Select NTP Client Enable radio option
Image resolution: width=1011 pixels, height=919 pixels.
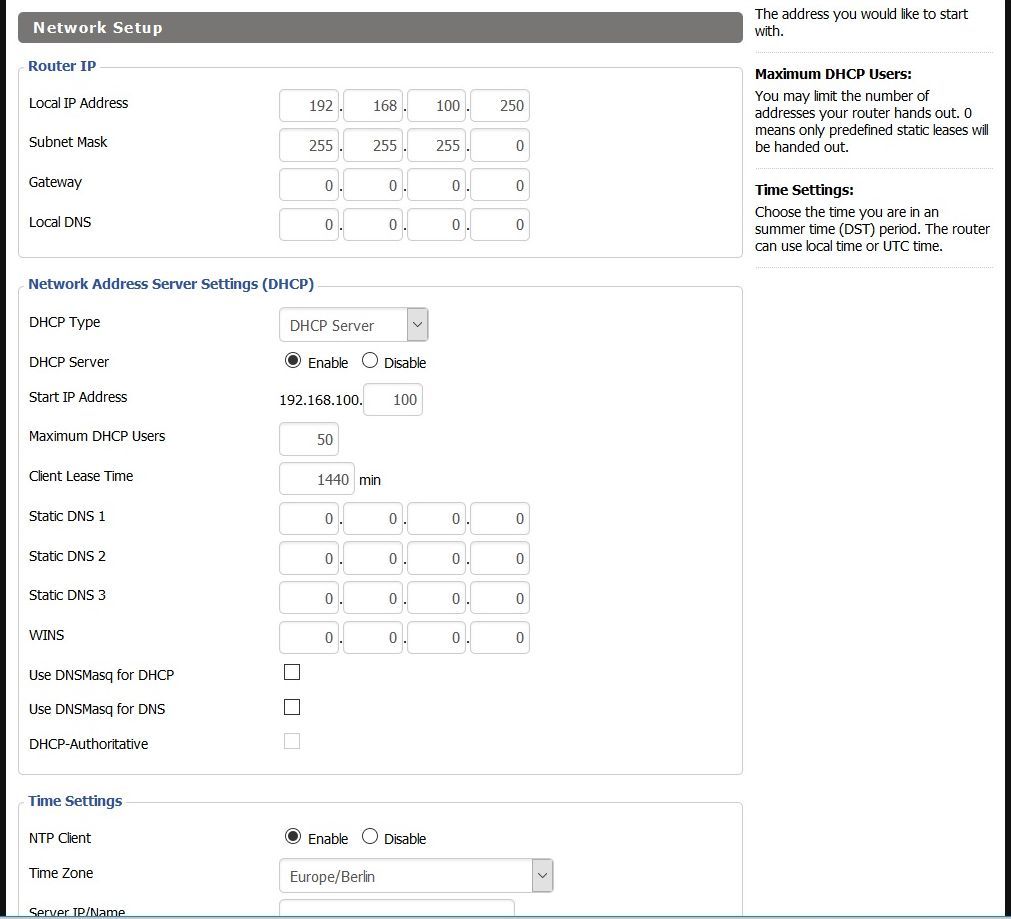(293, 836)
